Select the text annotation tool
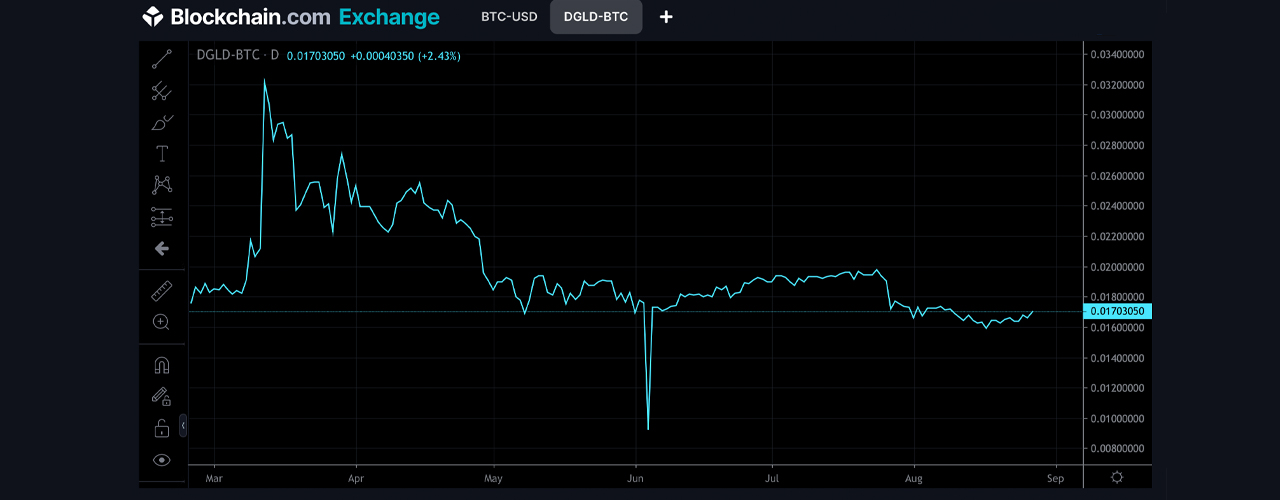This screenshot has width=1280, height=500. coord(161,154)
